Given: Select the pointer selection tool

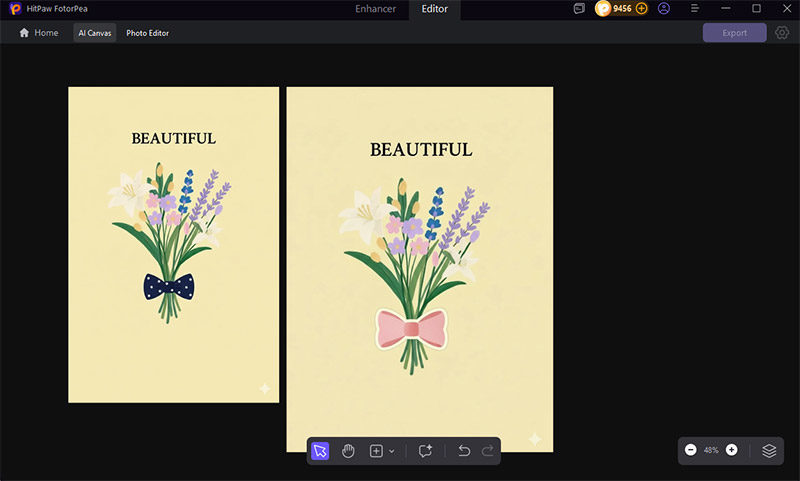Looking at the screenshot, I should point(320,451).
